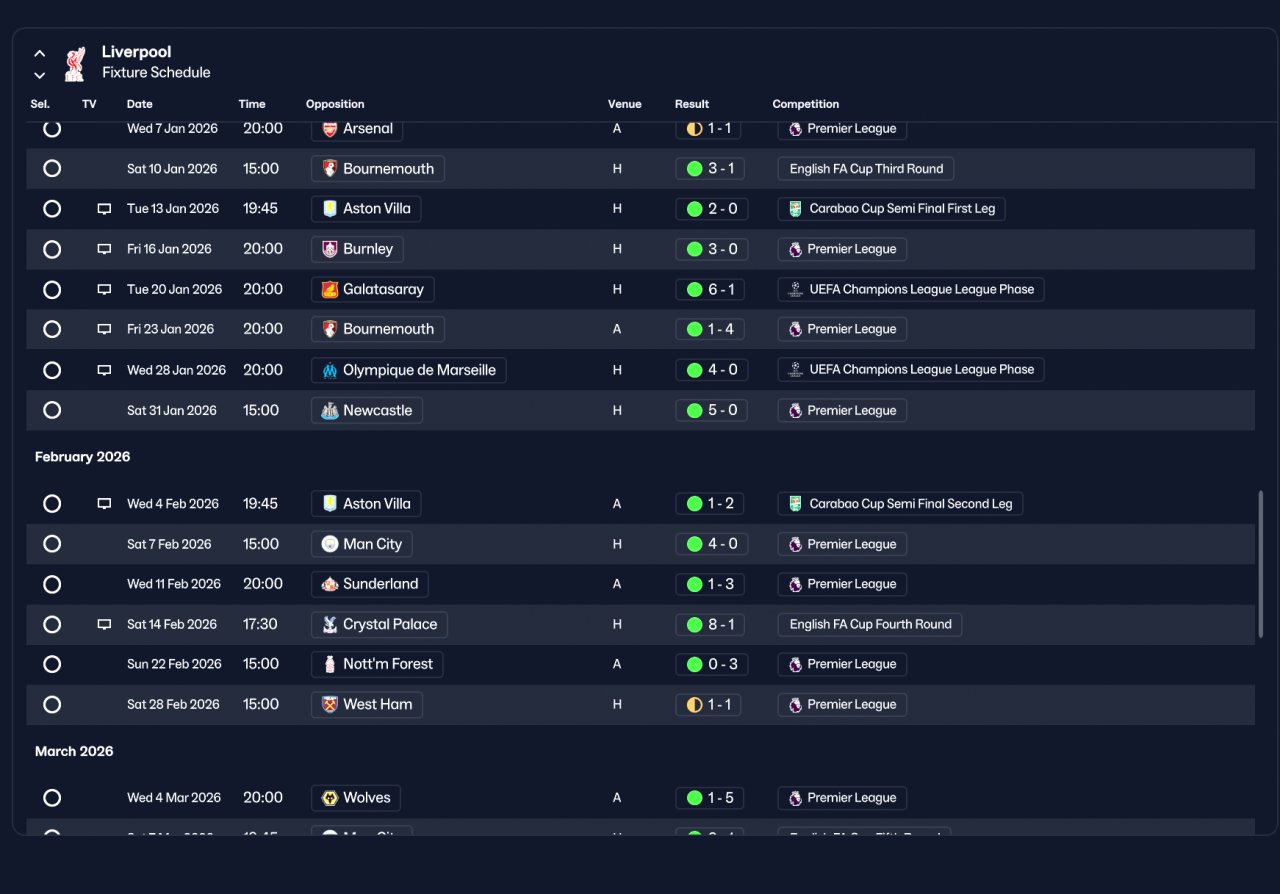Click the 17:30 kick-off time
Image resolution: width=1280 pixels, height=894 pixels.
tap(260, 624)
